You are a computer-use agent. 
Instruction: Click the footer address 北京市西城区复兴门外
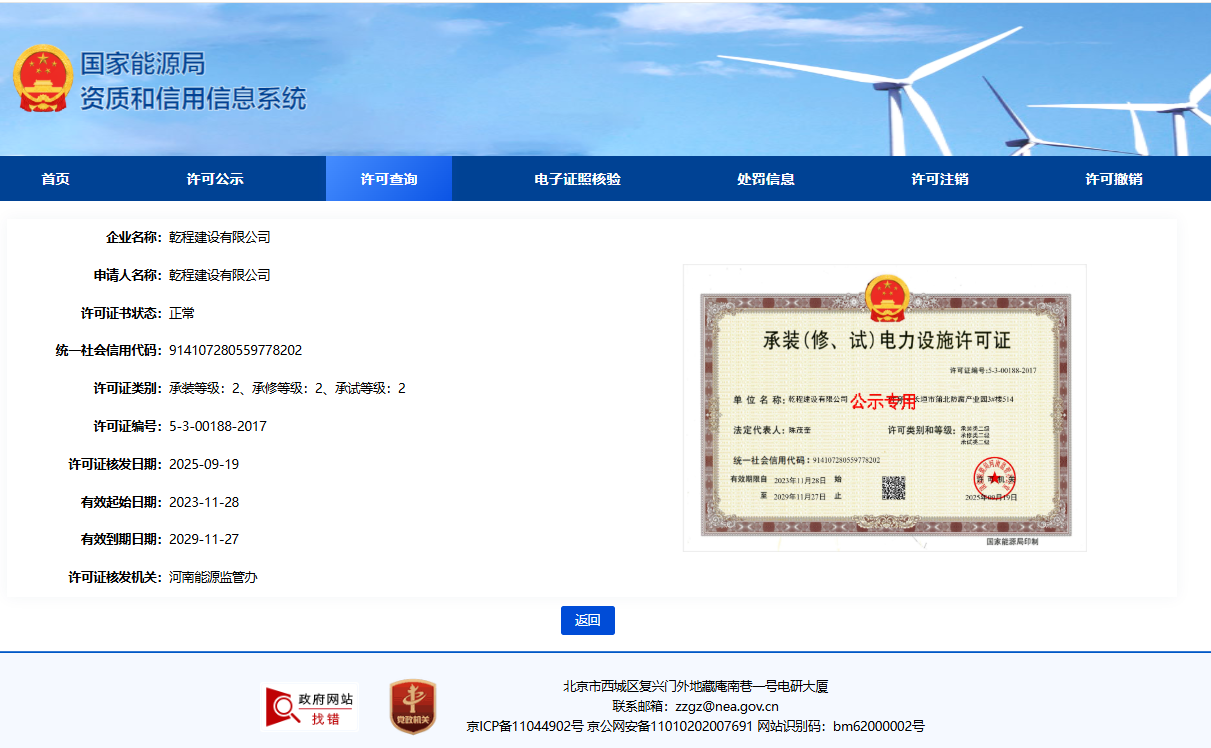(696, 686)
